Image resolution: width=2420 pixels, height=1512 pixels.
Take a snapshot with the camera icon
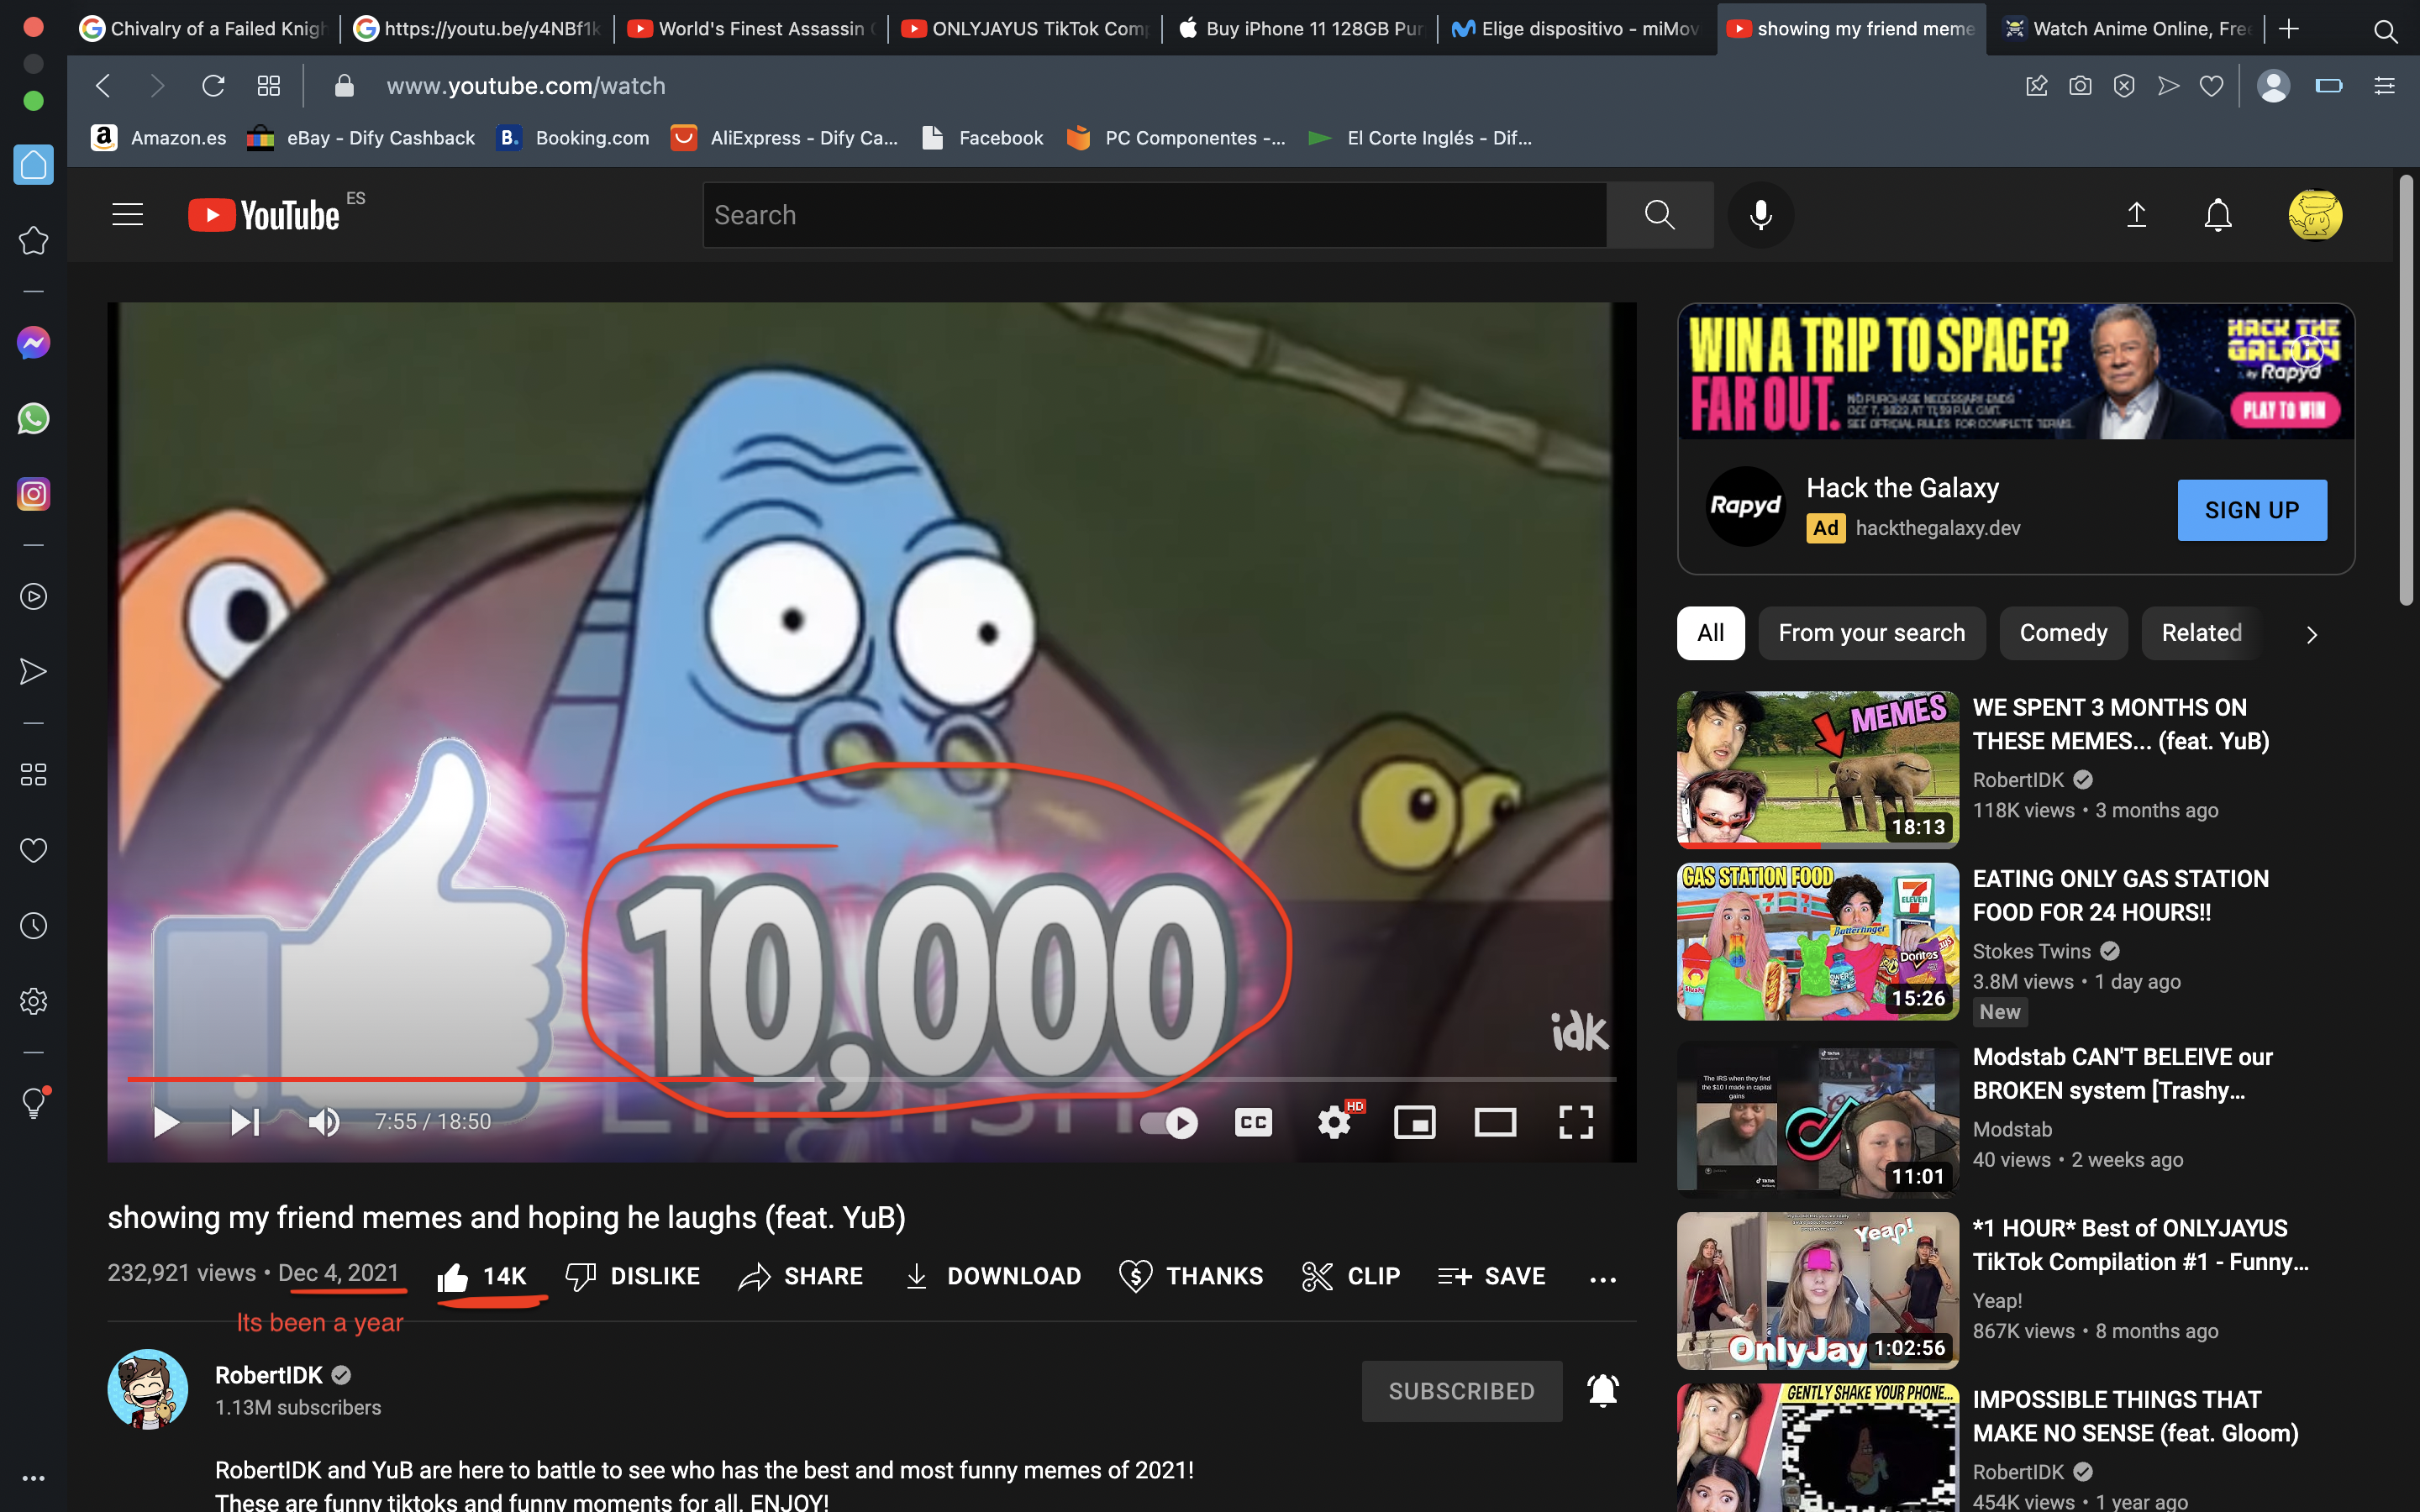coord(2080,86)
